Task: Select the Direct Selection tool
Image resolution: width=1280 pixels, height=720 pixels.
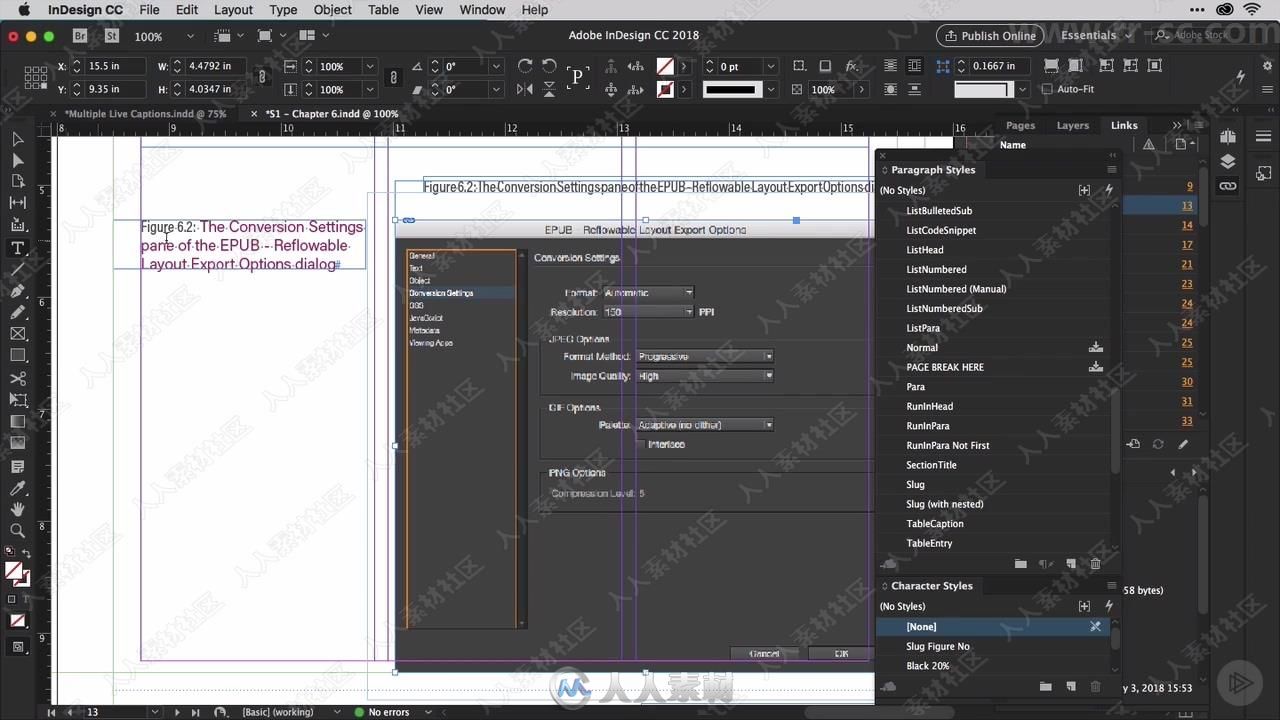Action: coord(17,160)
